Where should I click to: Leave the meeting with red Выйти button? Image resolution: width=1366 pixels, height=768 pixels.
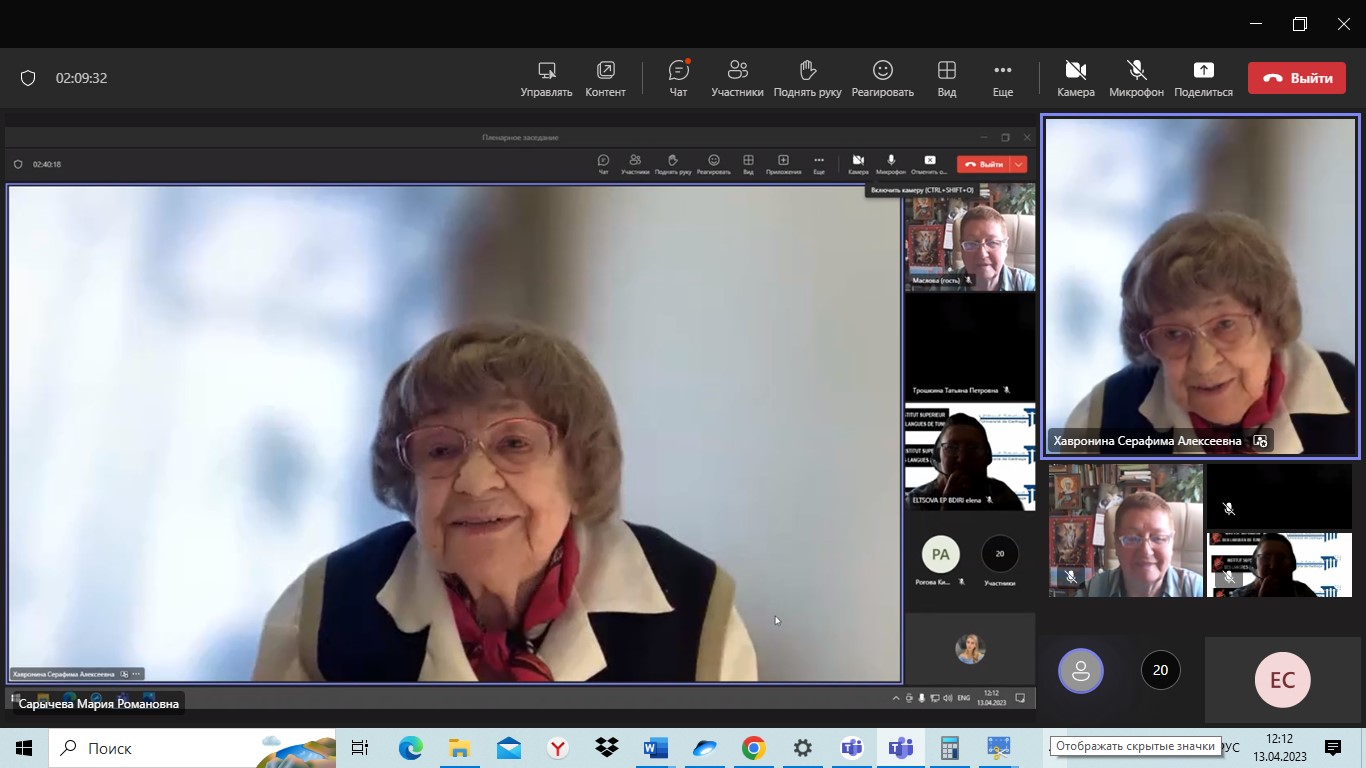coord(1296,78)
